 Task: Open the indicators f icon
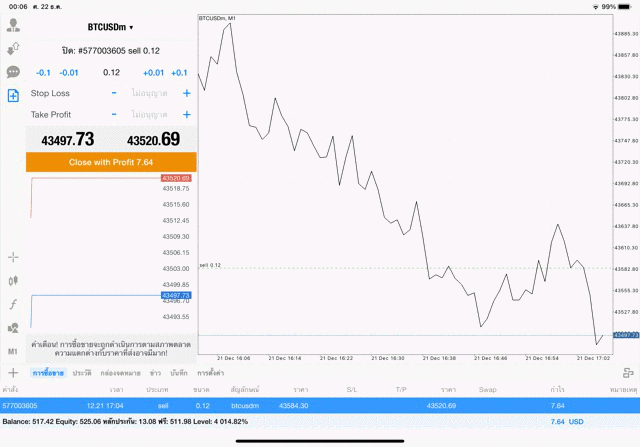(13, 304)
